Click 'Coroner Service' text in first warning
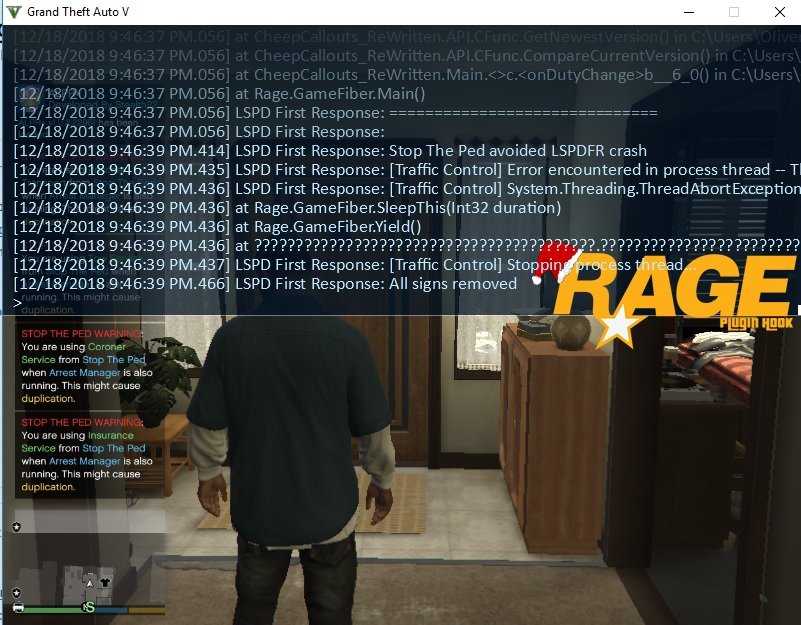801x625 pixels. point(73,353)
